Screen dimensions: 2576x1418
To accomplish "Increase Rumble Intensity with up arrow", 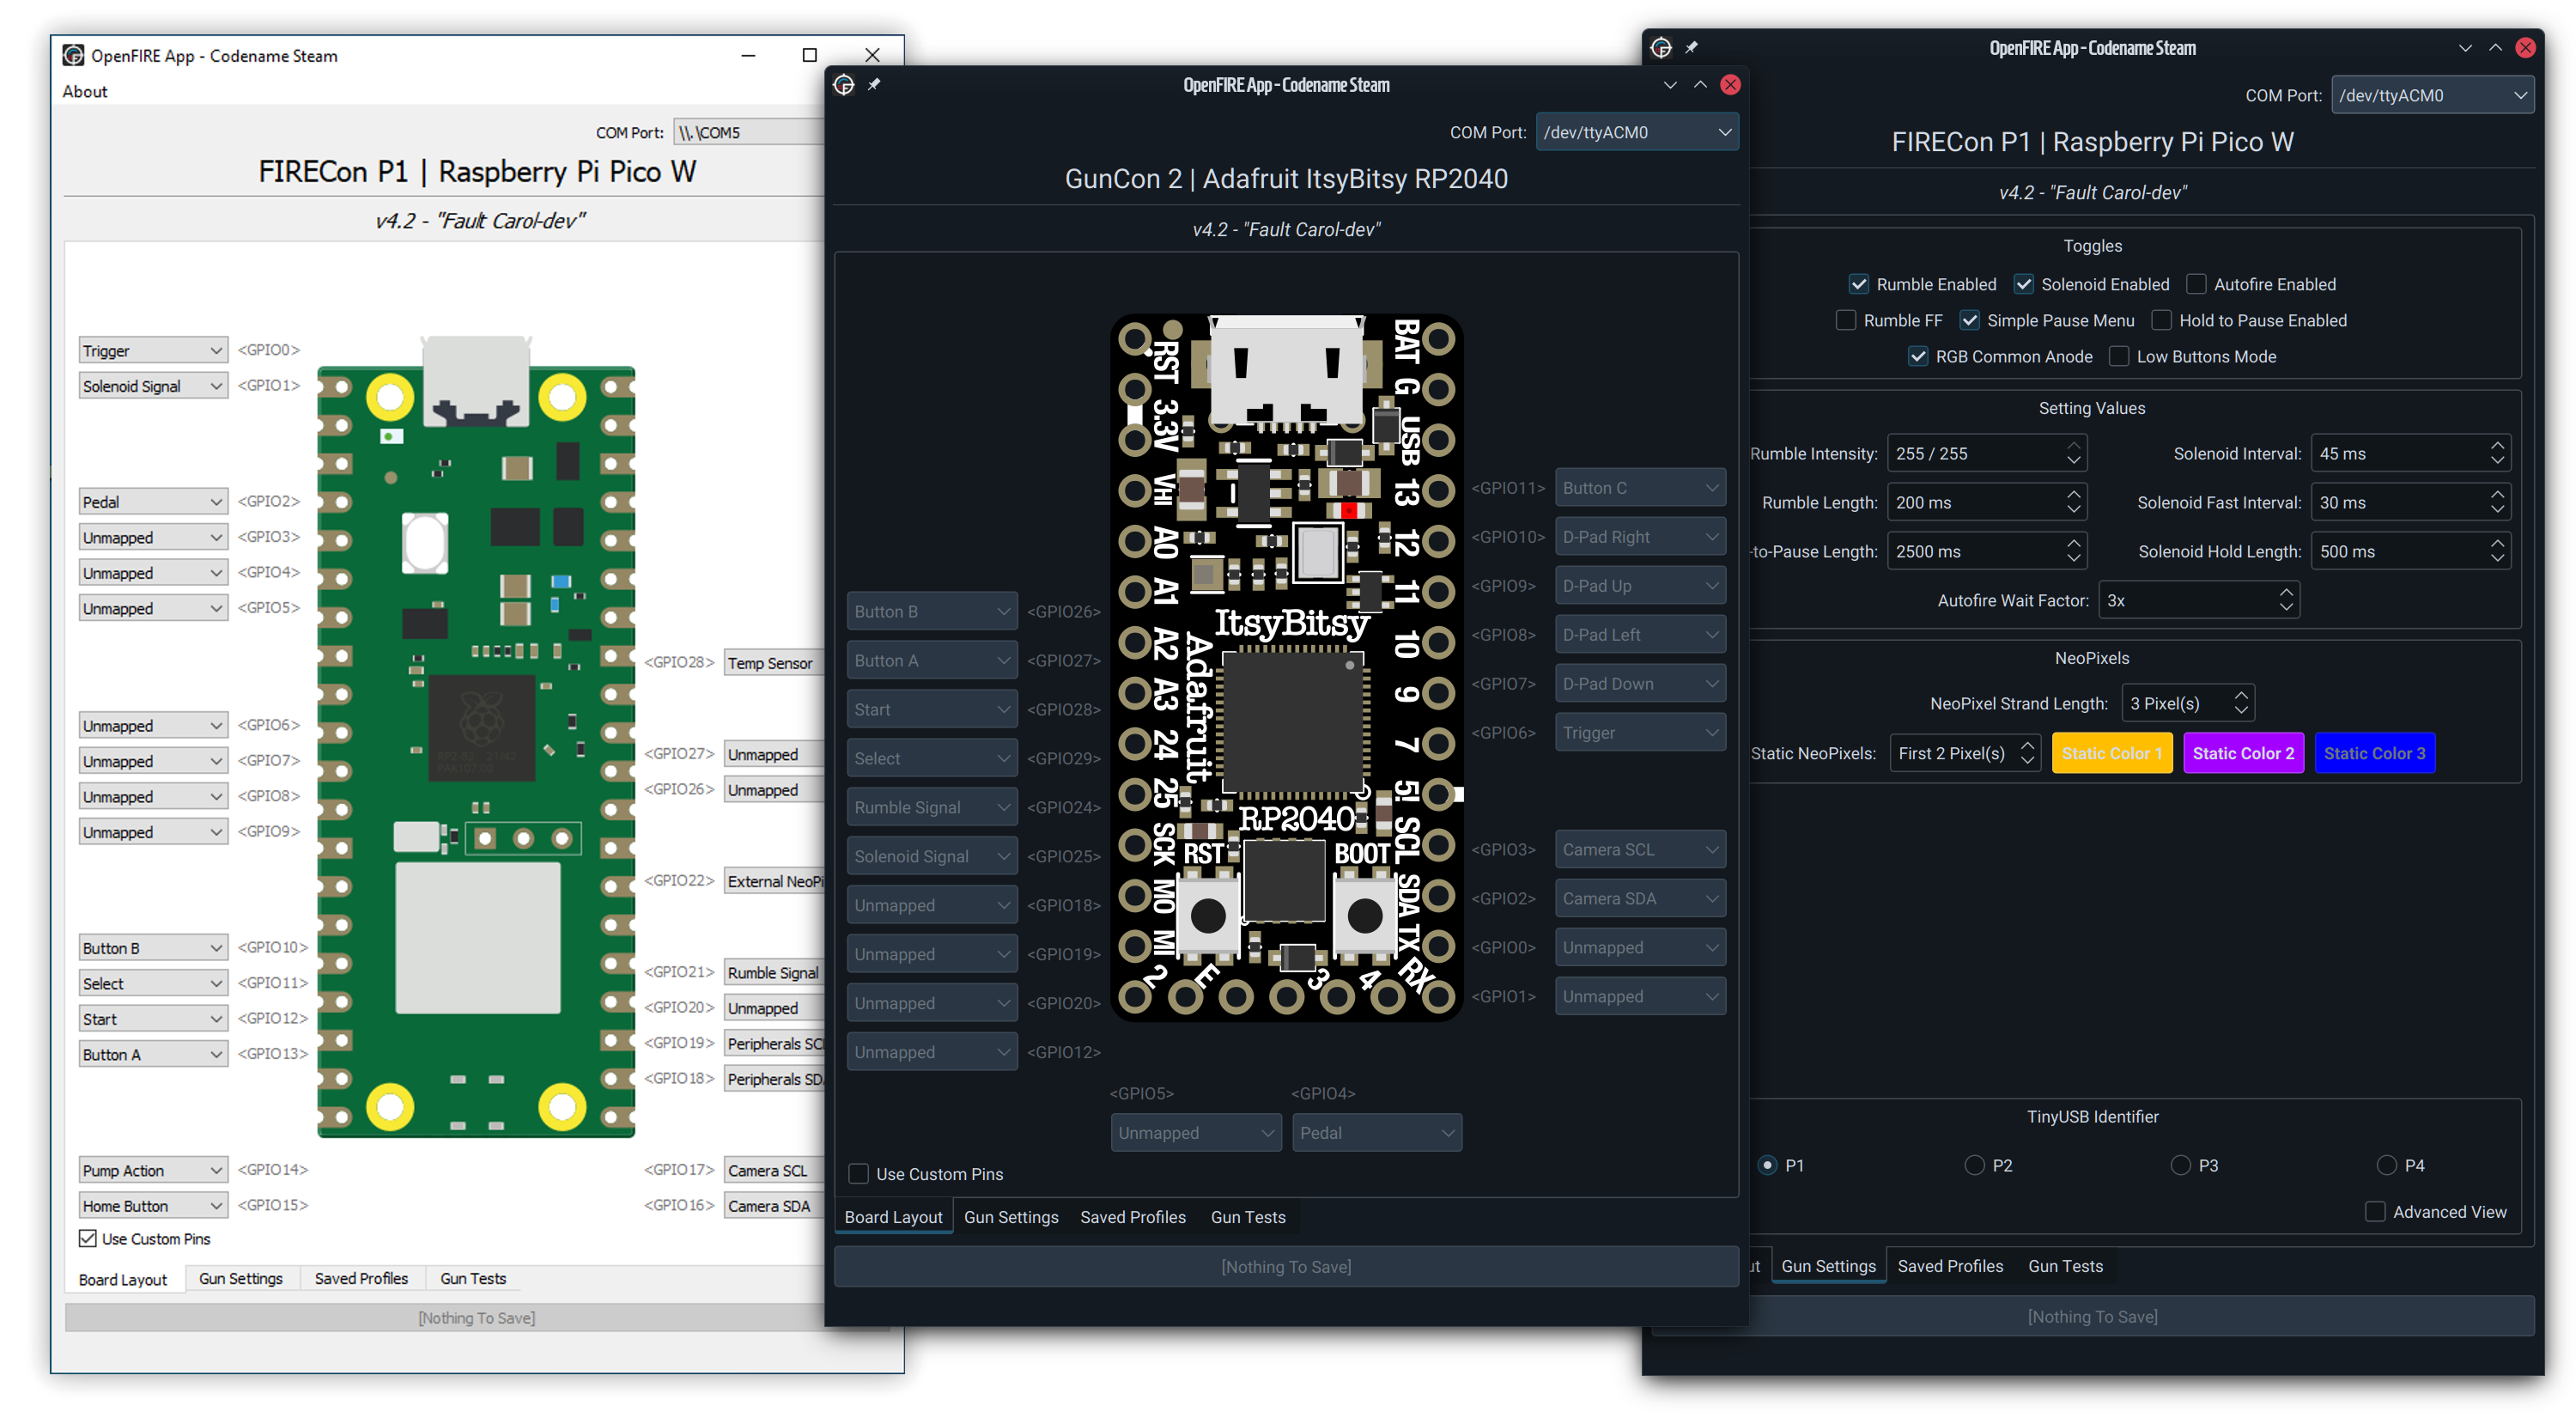I will (2073, 446).
